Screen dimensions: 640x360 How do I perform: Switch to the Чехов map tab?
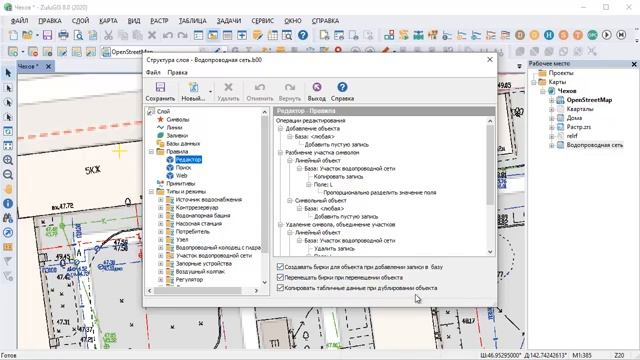pos(29,66)
